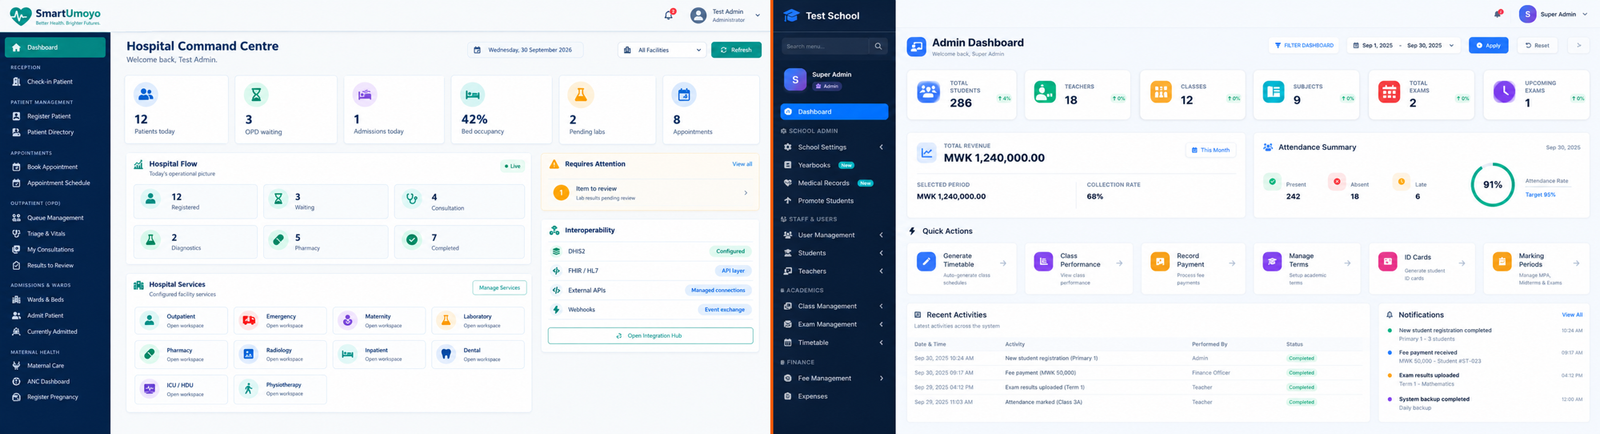Screen dimensions: 1600x434
Task: Click Filter Dashboard in Admin Dashboard
Action: click(1304, 45)
